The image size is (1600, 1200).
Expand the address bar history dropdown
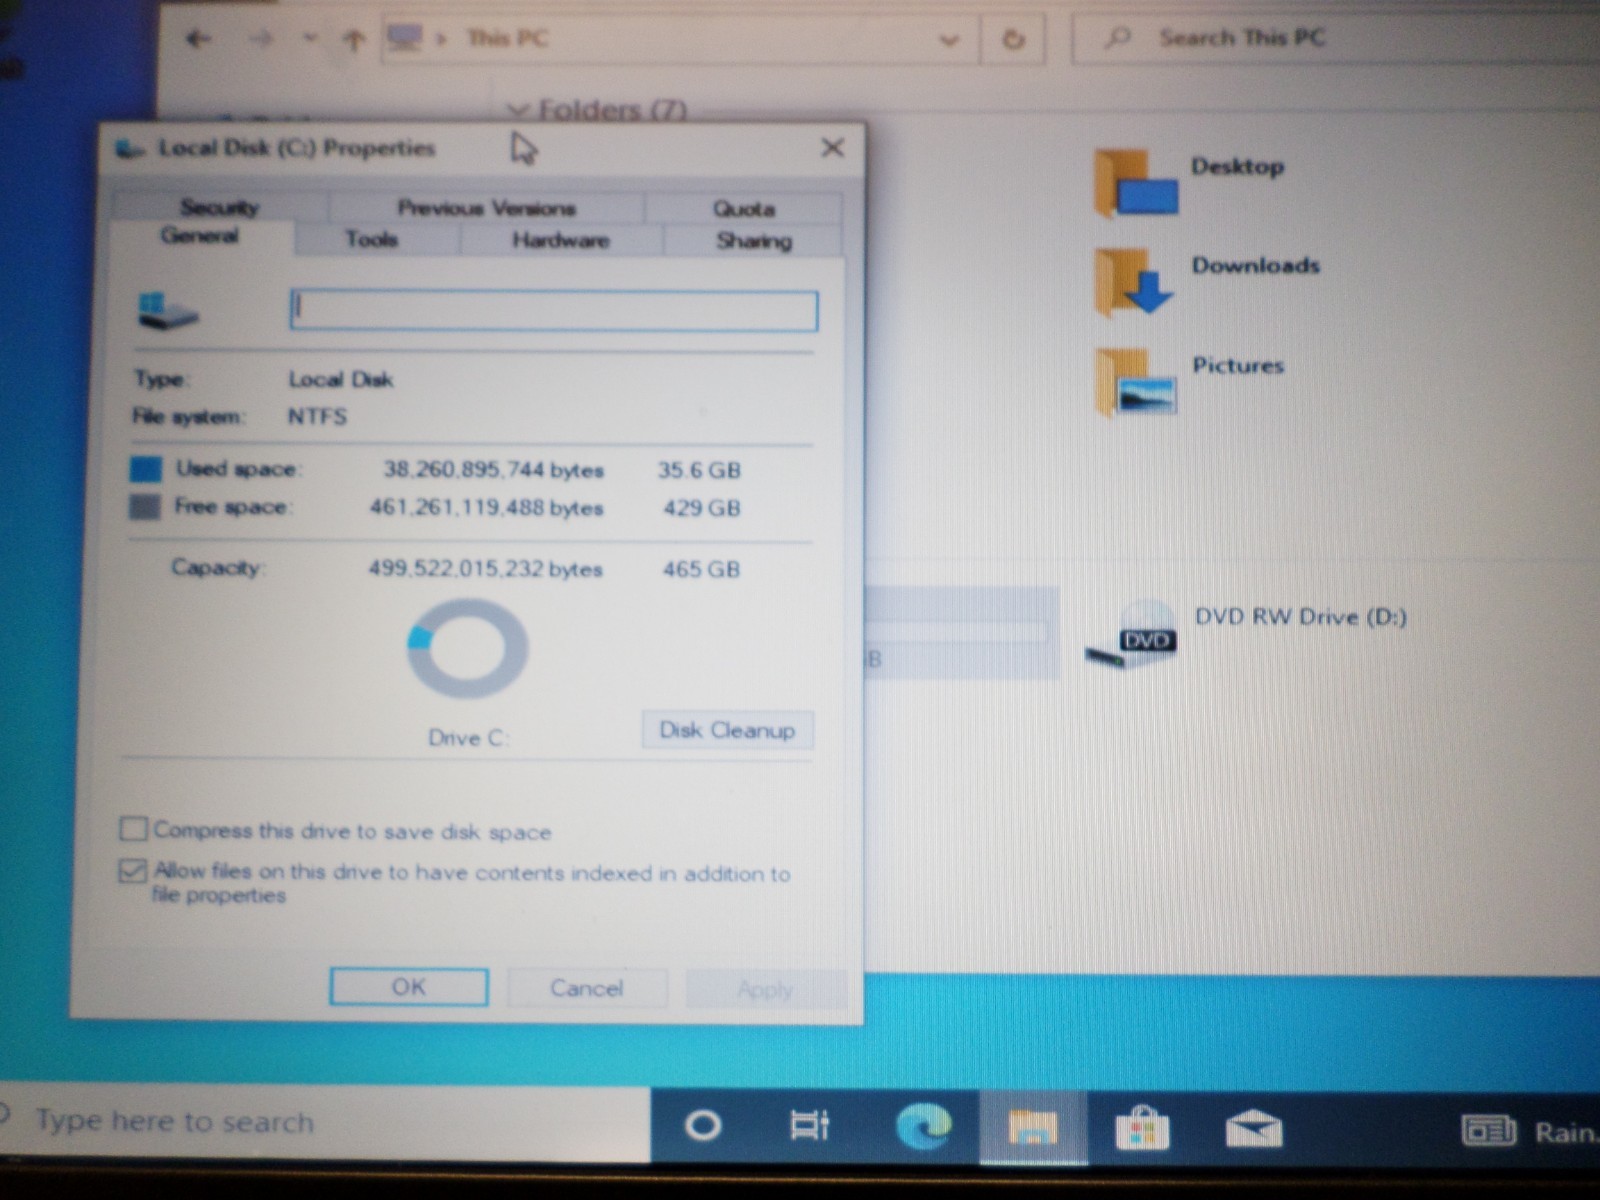[x=948, y=41]
